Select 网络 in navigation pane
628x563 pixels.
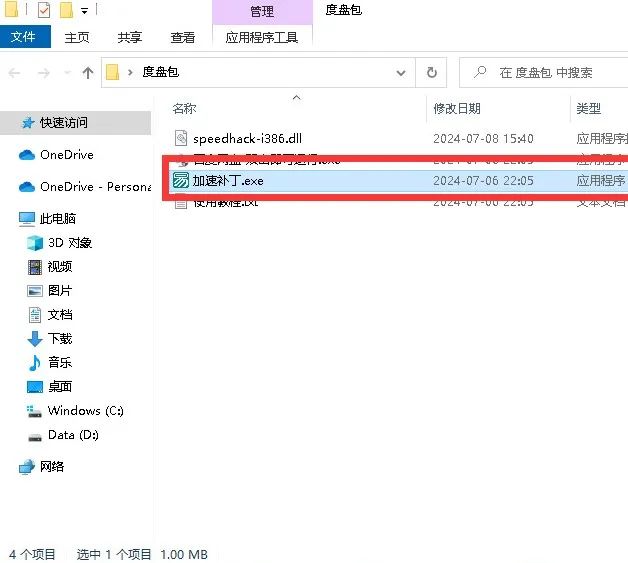click(x=52, y=466)
